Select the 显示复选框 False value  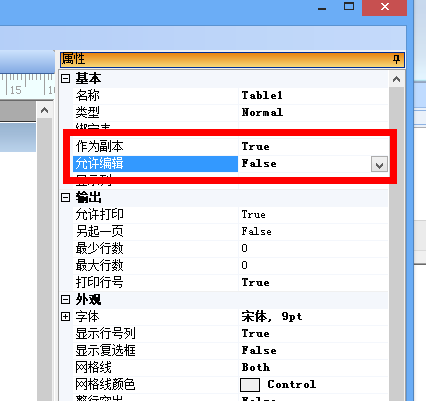259,350
